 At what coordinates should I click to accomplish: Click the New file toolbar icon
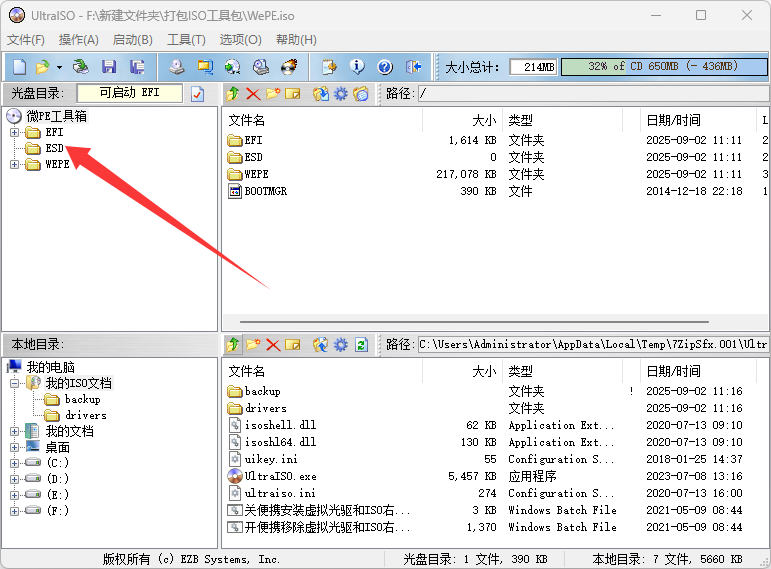click(x=19, y=67)
